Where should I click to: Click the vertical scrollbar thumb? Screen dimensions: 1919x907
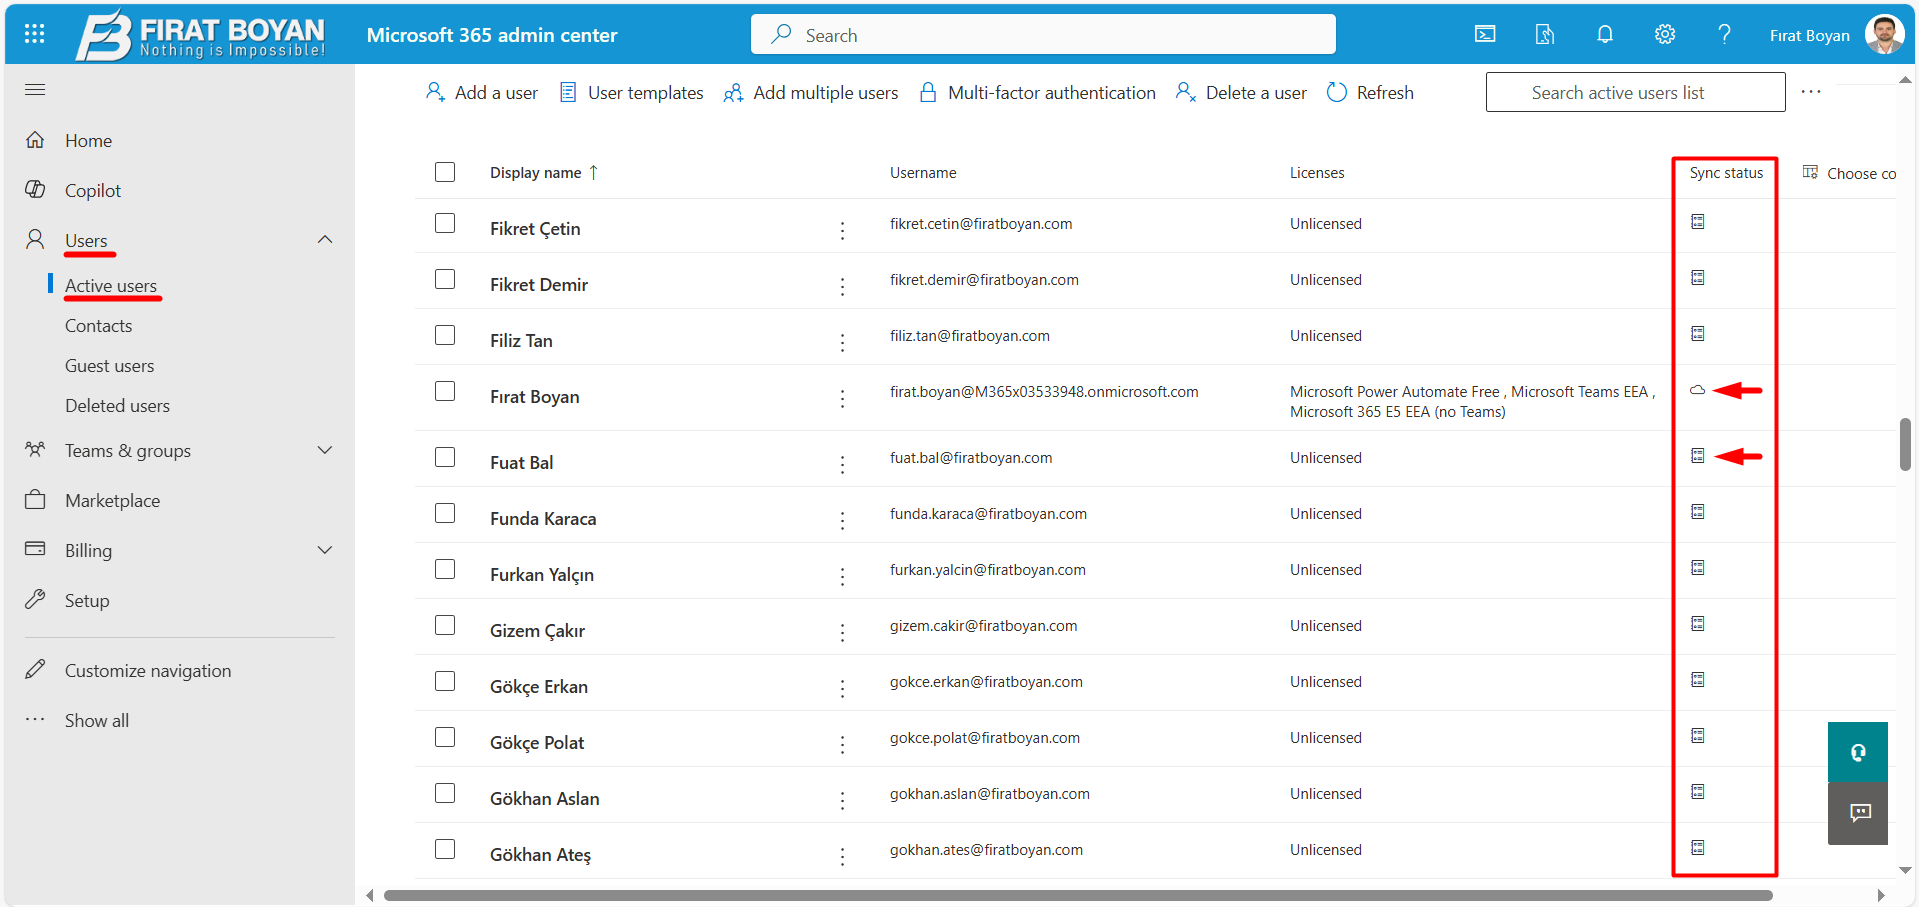click(x=1905, y=444)
